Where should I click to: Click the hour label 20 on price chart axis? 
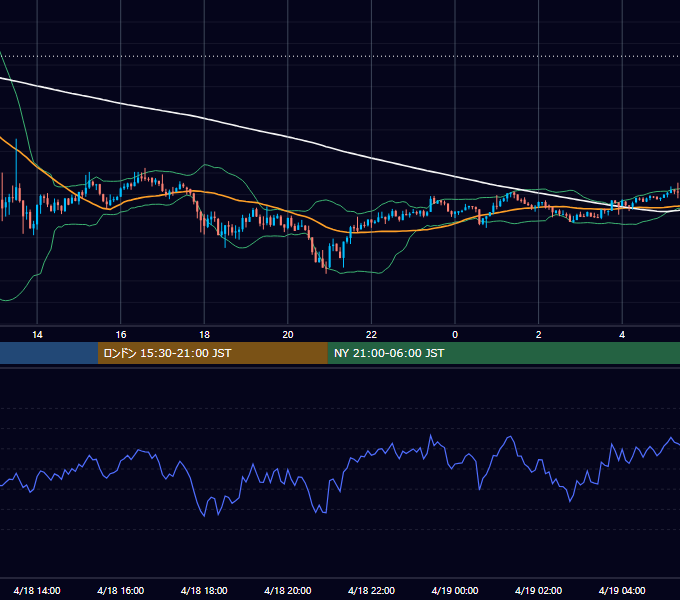tap(288, 335)
